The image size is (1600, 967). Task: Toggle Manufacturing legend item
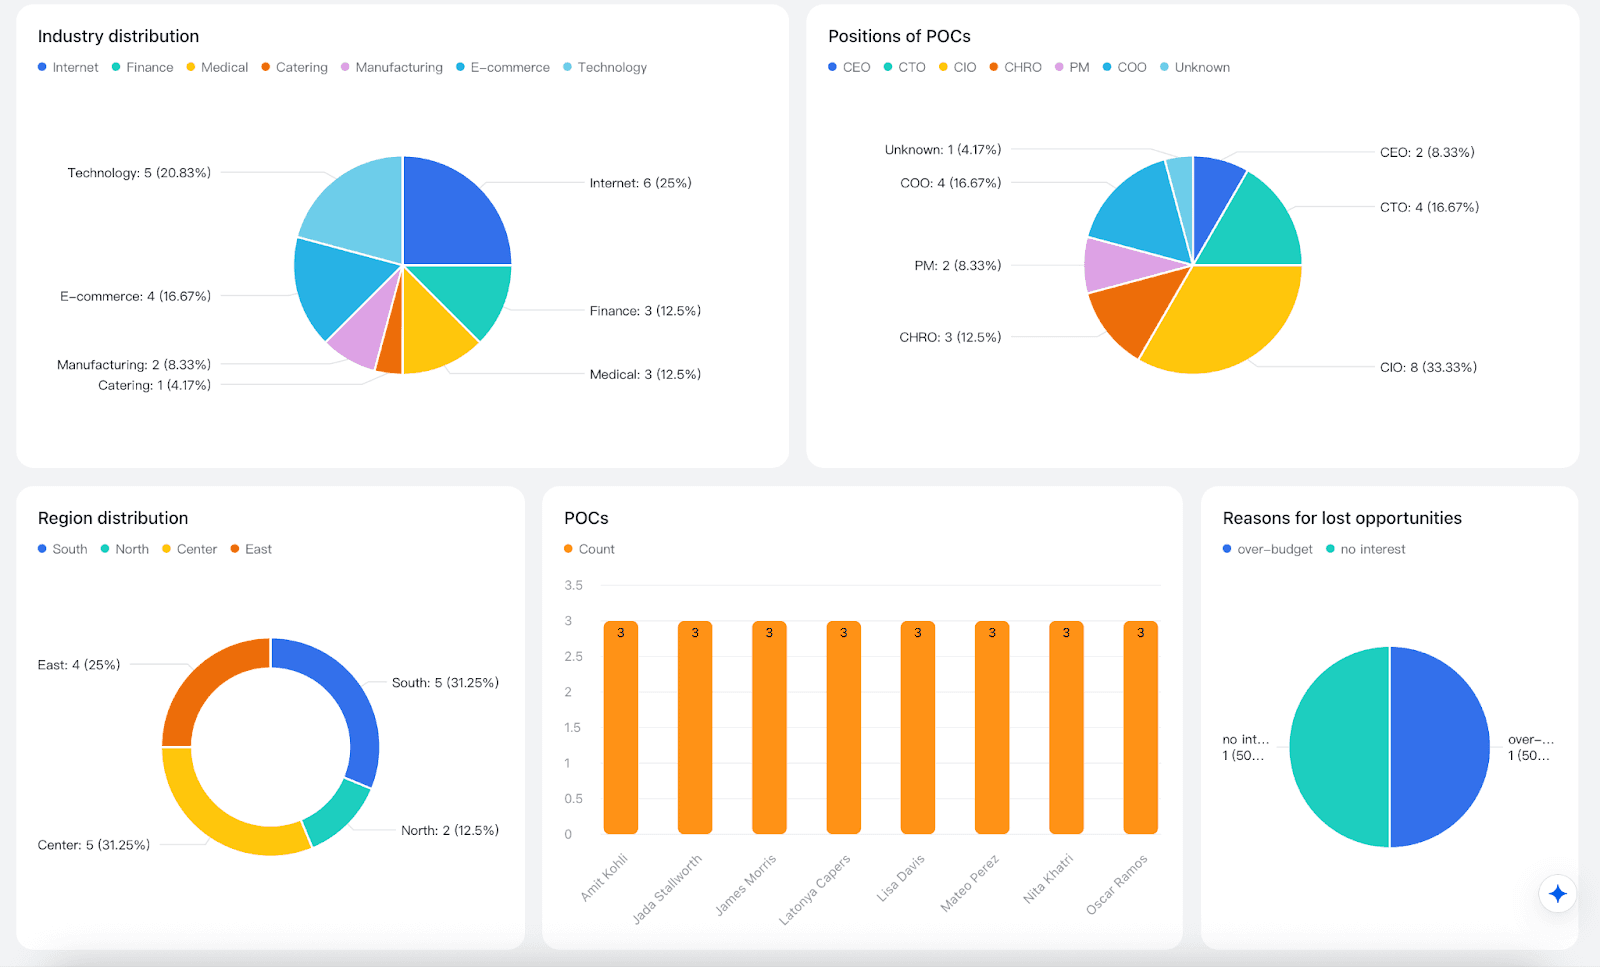click(391, 67)
